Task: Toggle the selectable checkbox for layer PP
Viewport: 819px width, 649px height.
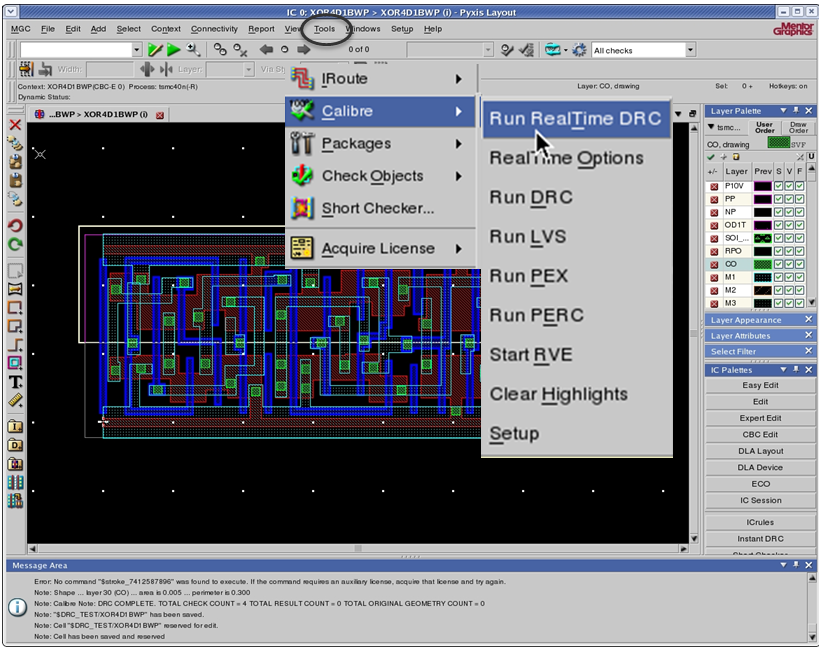Action: [779, 199]
